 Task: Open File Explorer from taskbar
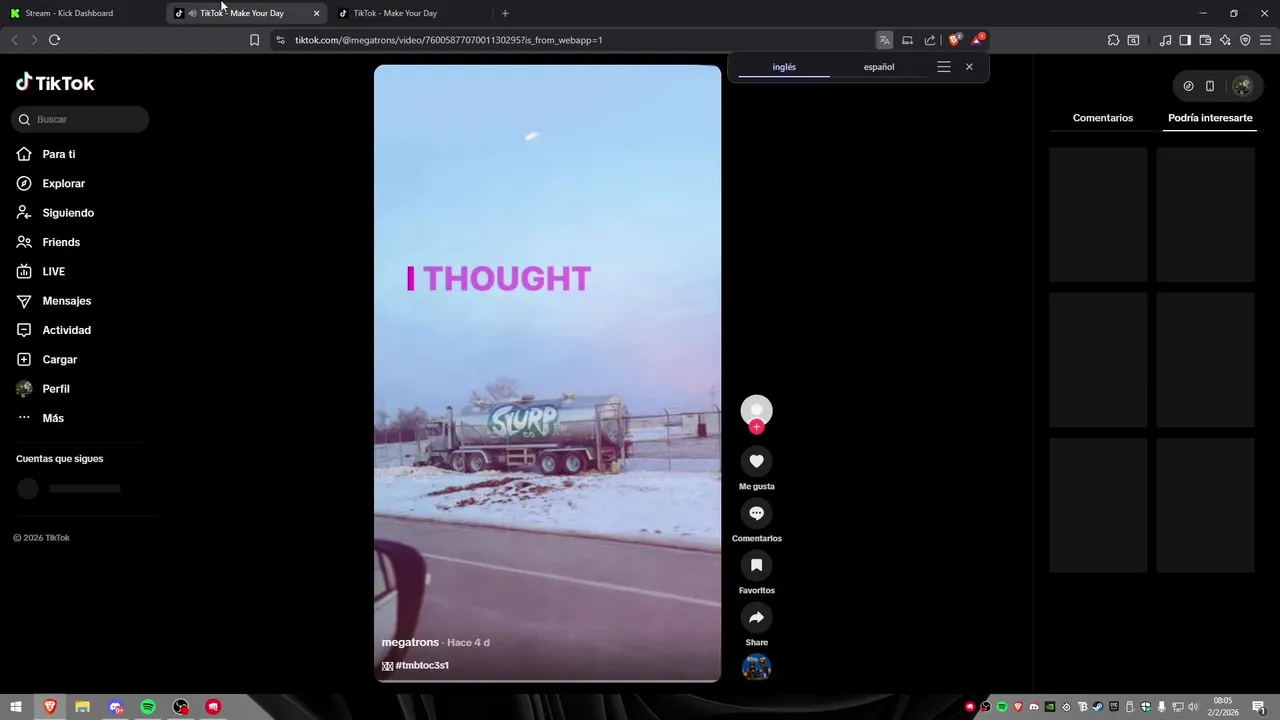pyautogui.click(x=82, y=707)
